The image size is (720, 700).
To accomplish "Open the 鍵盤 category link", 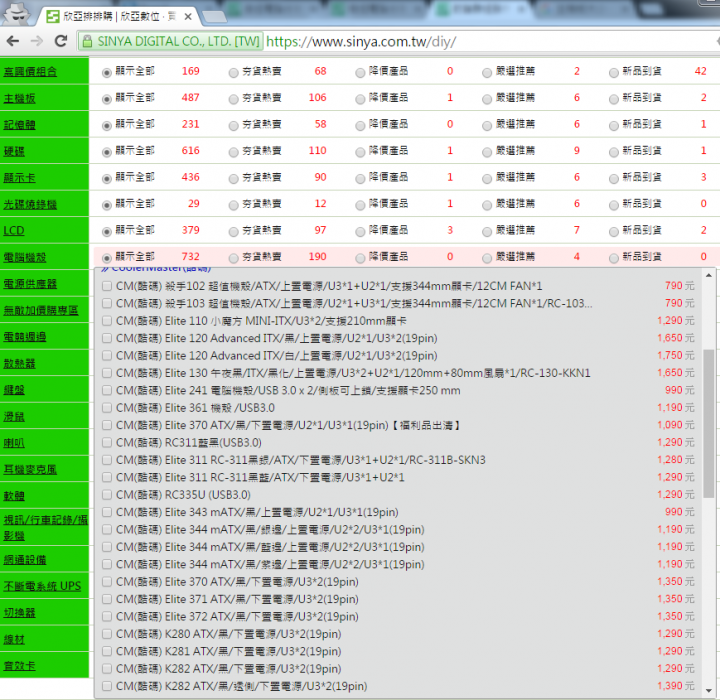I will (x=14, y=390).
